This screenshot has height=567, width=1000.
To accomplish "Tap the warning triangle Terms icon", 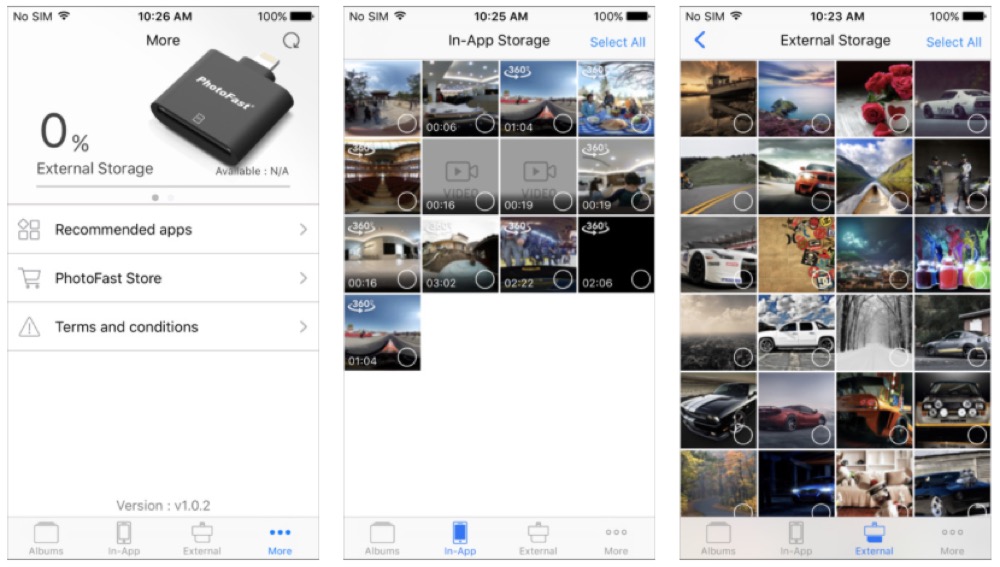I will tap(29, 327).
